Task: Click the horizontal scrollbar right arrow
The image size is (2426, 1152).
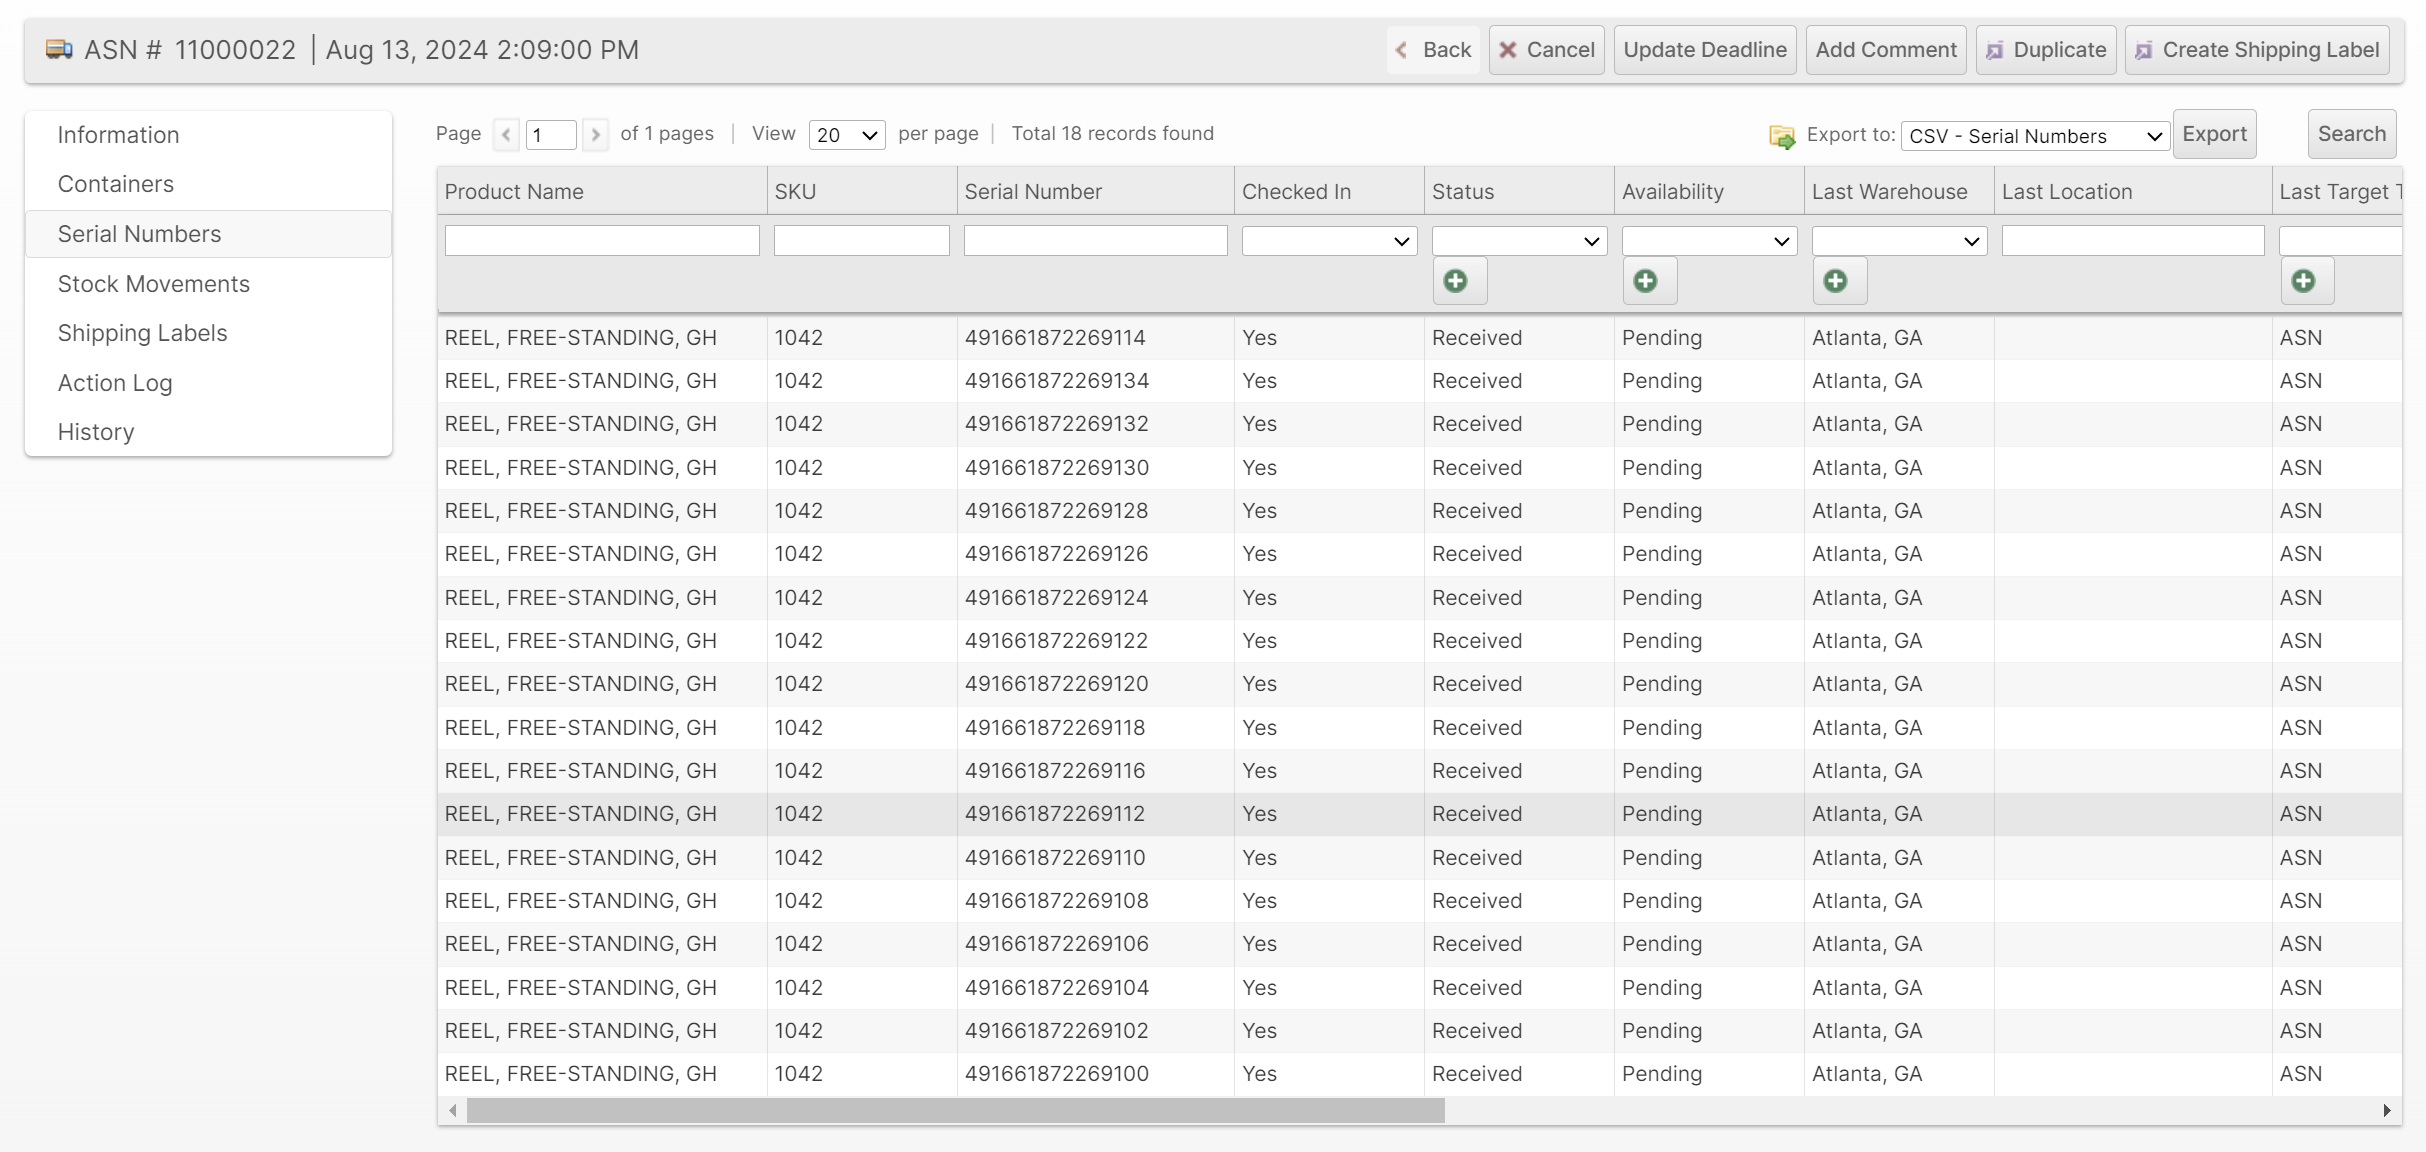Action: point(2387,1110)
